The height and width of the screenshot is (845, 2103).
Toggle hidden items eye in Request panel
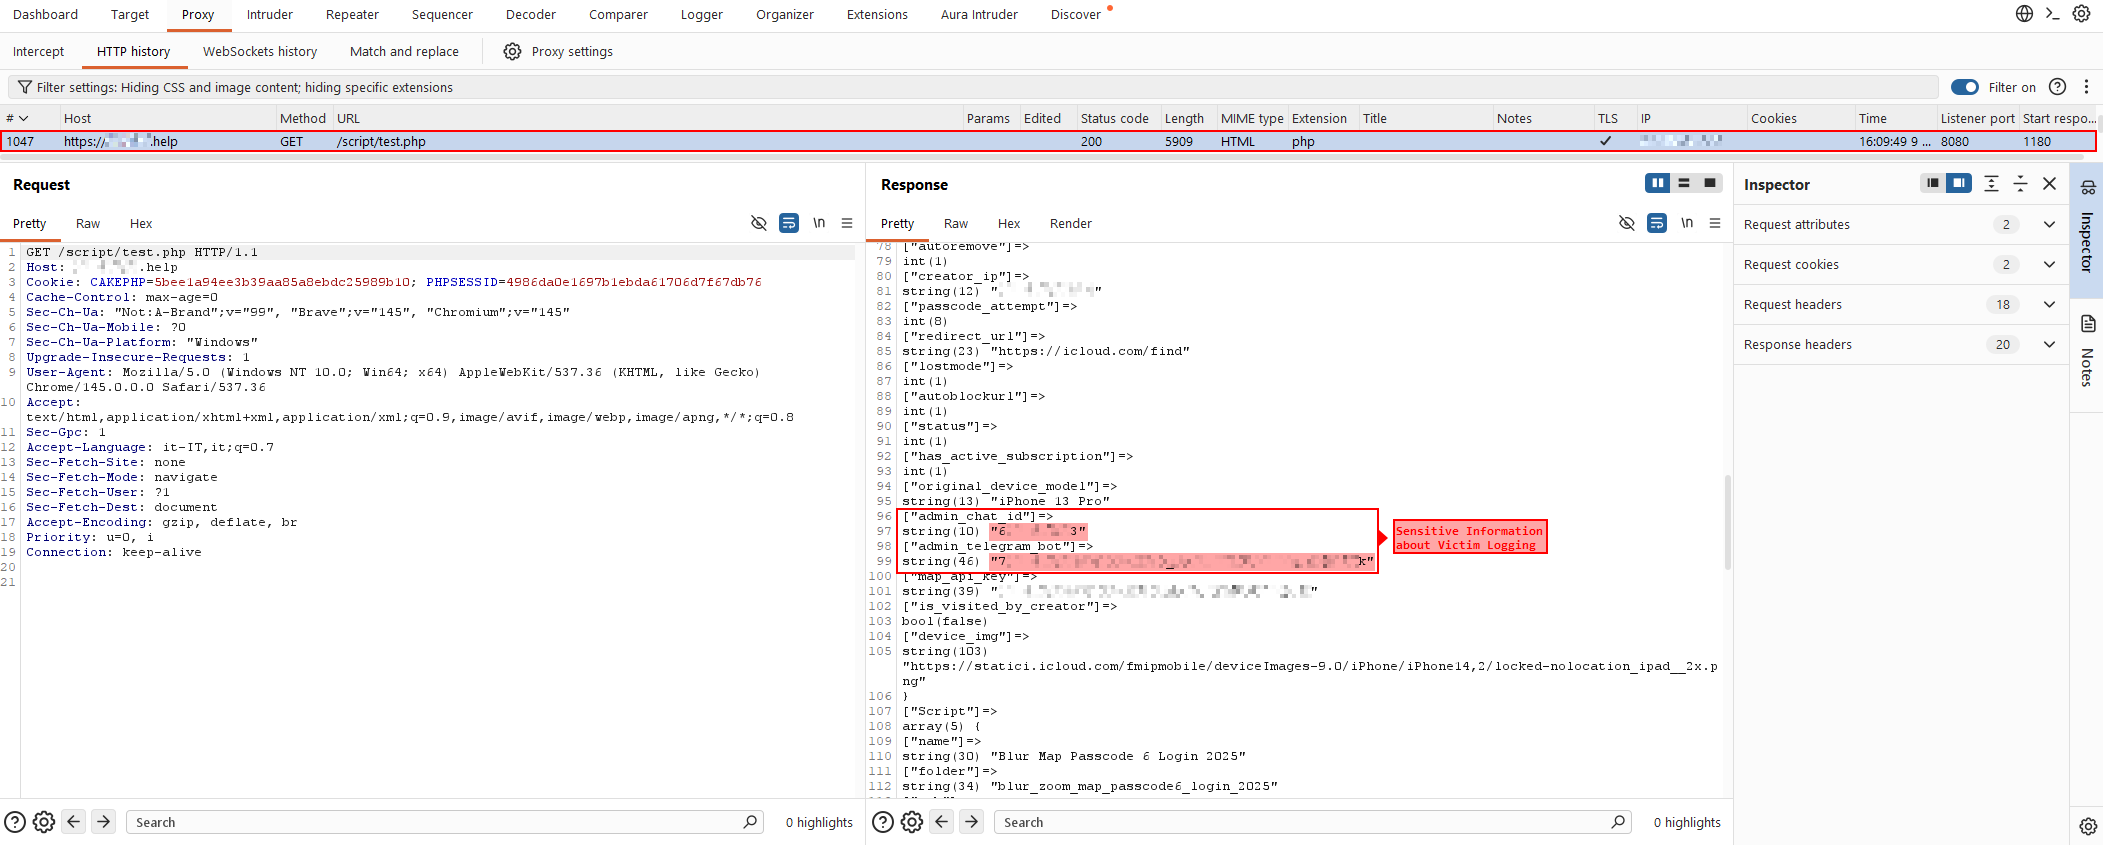tap(759, 223)
